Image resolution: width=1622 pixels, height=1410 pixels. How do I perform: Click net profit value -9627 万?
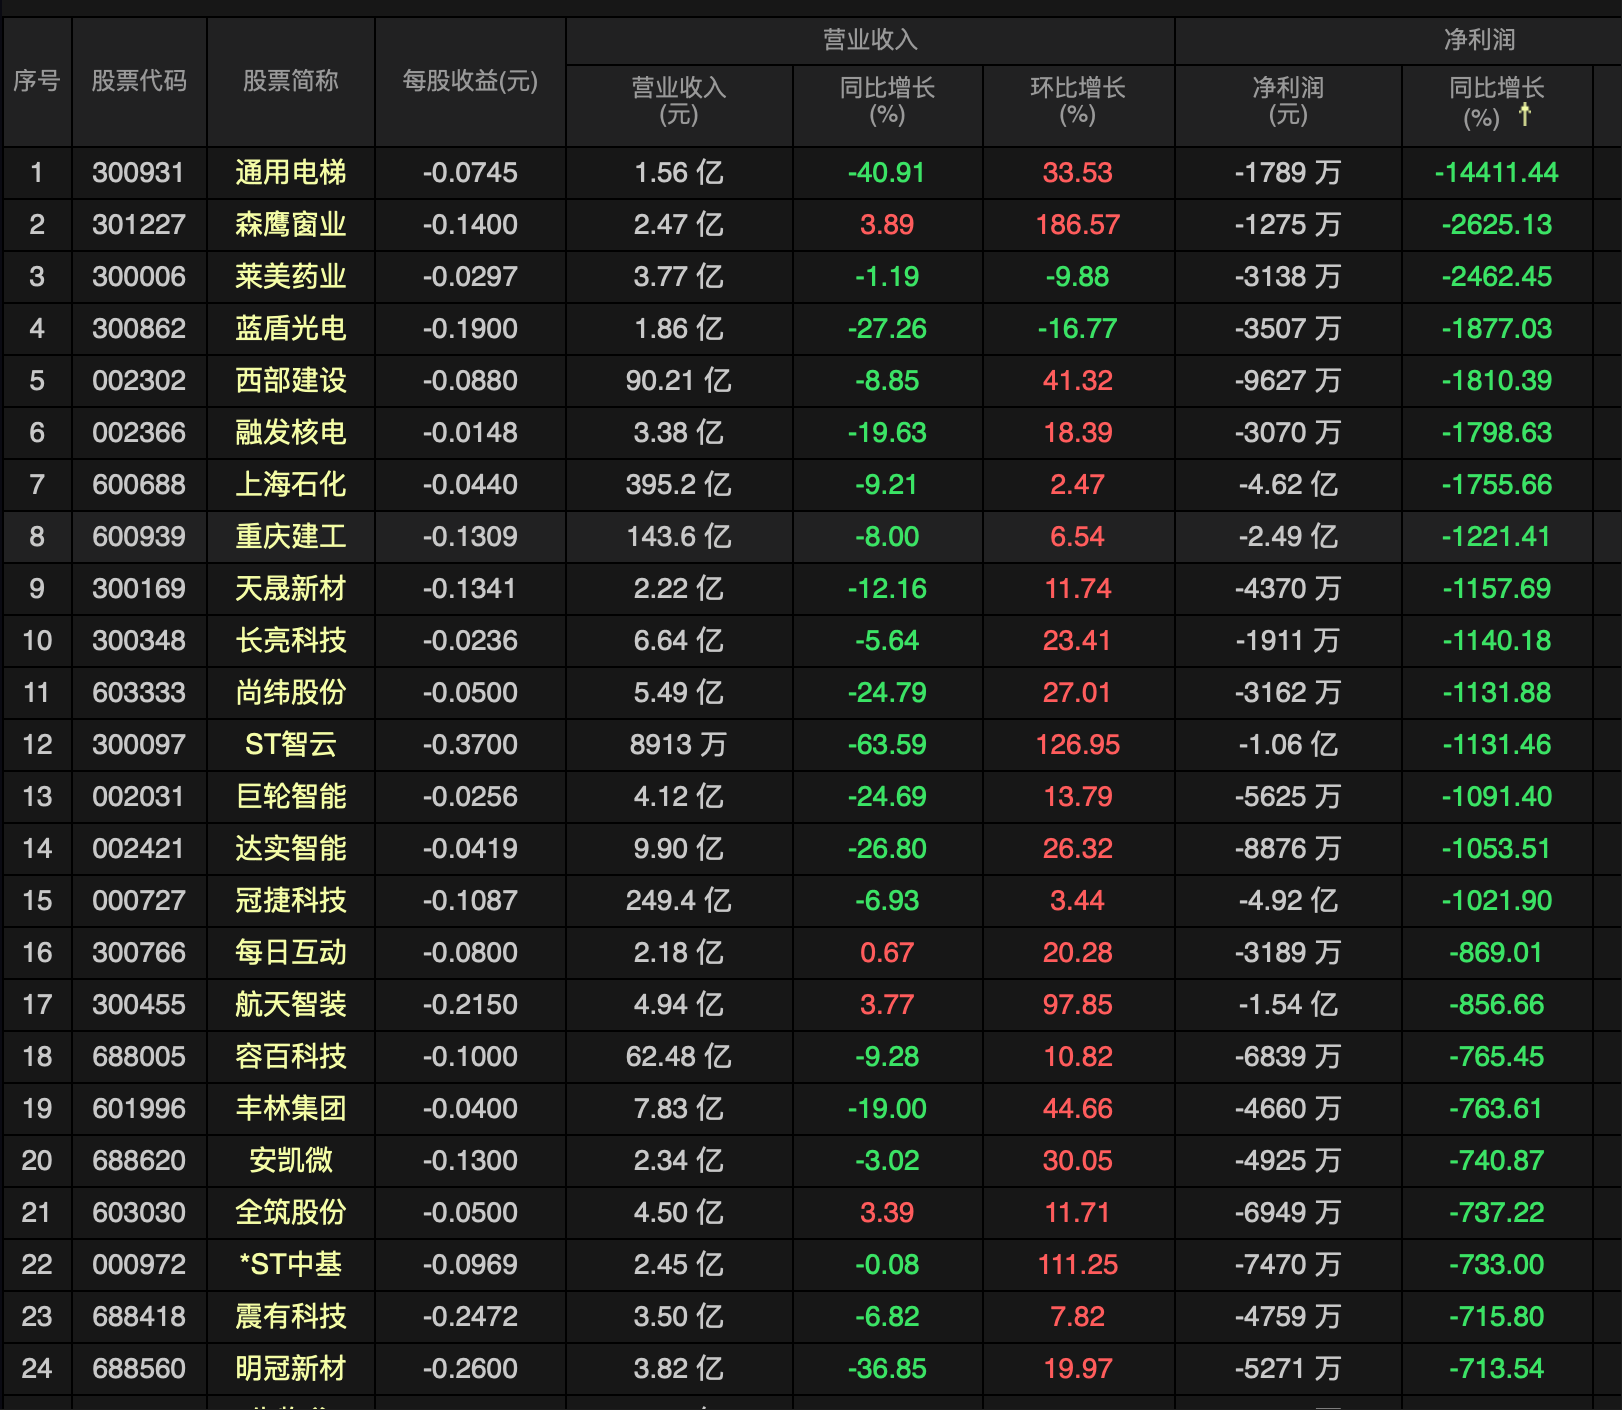(1288, 381)
